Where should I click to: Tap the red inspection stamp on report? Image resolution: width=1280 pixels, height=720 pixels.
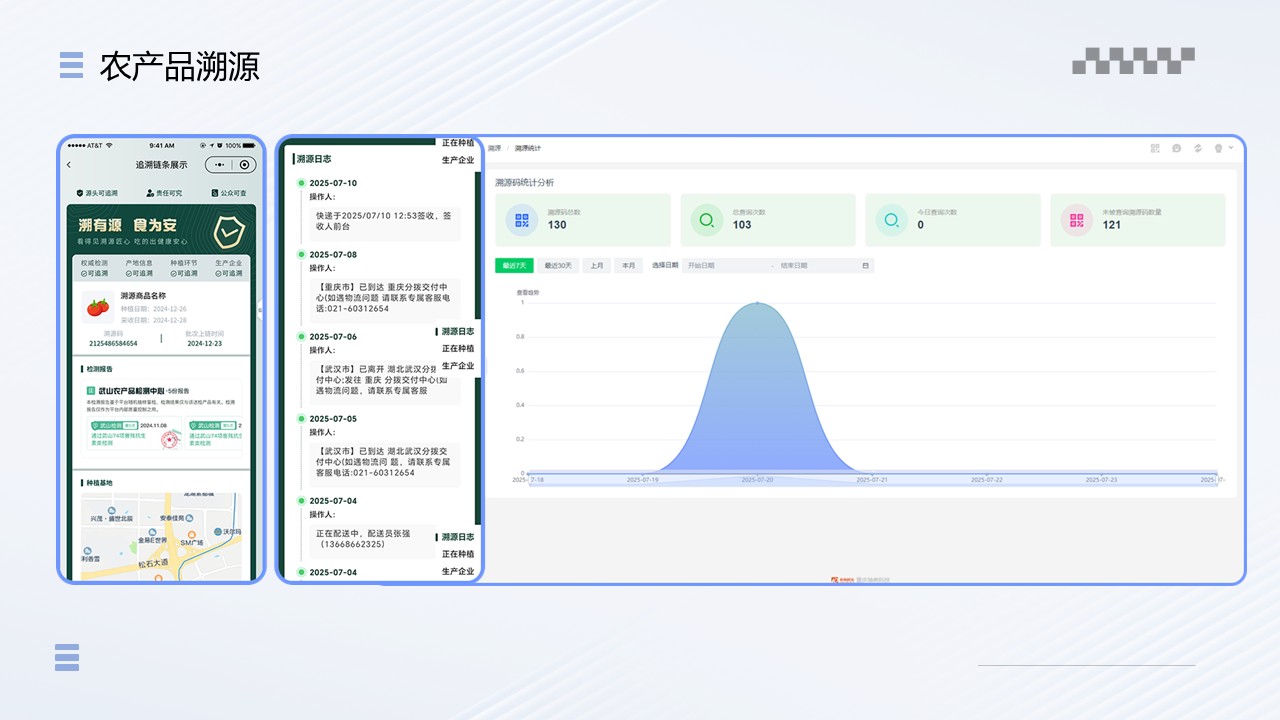(169, 438)
